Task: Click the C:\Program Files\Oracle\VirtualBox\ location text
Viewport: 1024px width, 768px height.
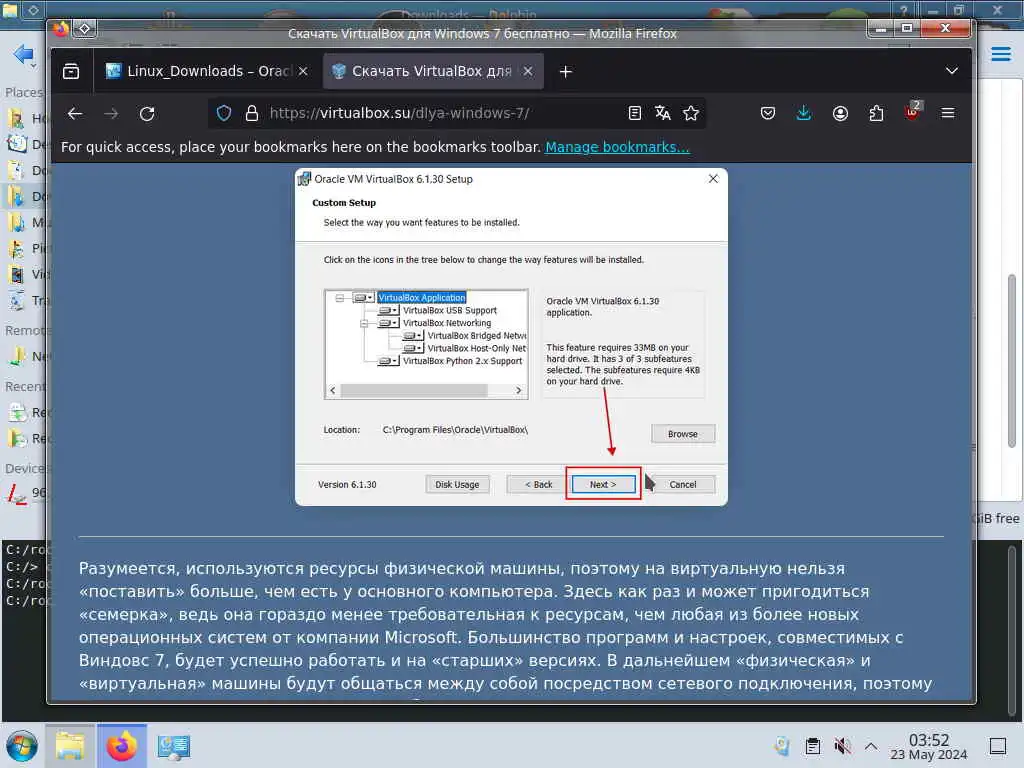Action: tap(455, 430)
